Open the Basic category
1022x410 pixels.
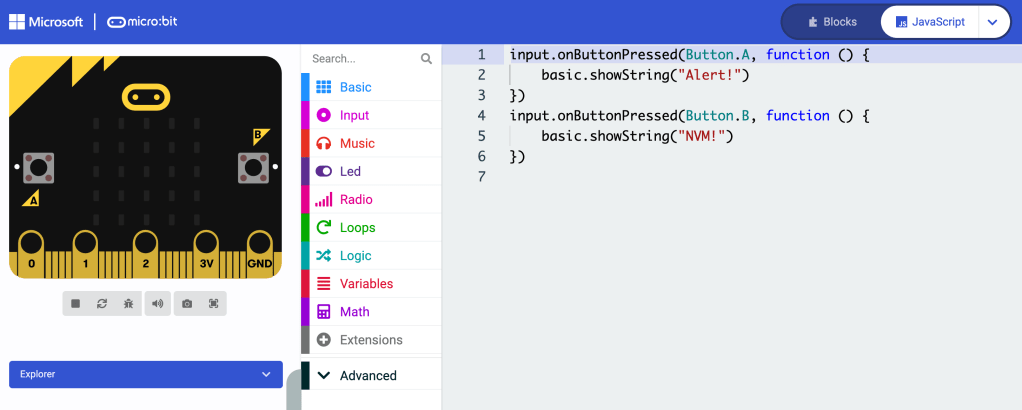coord(355,87)
